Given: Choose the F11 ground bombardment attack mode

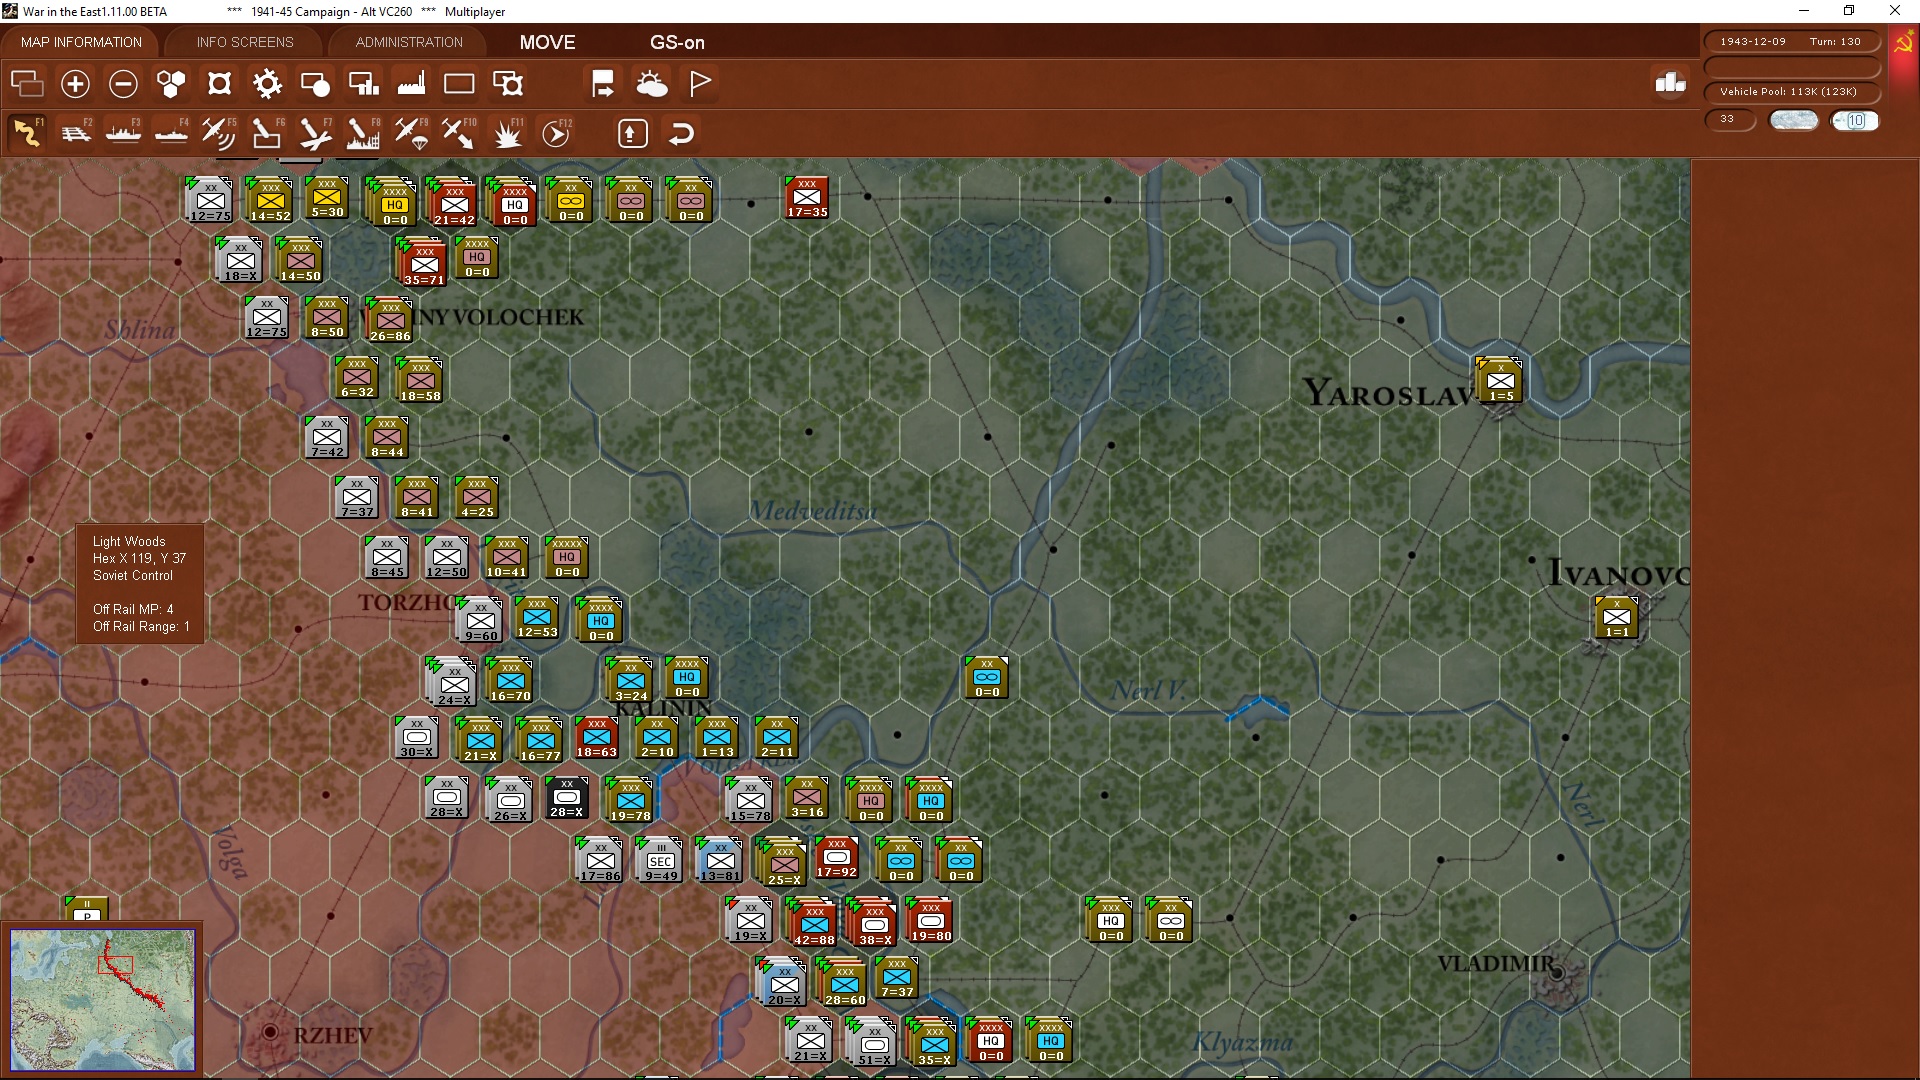Looking at the screenshot, I should (508, 132).
